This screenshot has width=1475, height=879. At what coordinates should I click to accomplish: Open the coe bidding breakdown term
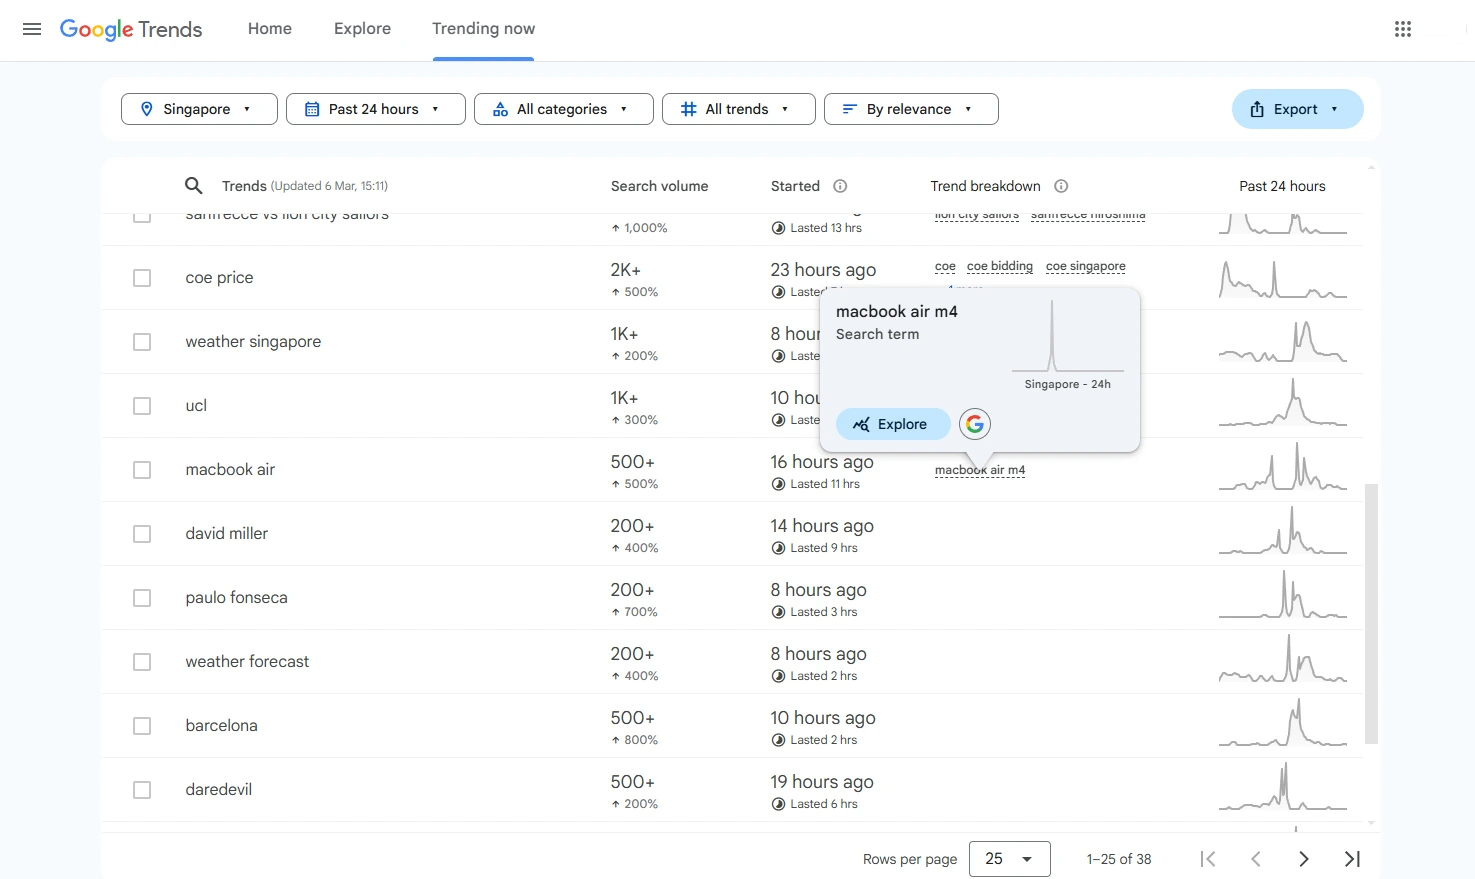pyautogui.click(x=1000, y=266)
